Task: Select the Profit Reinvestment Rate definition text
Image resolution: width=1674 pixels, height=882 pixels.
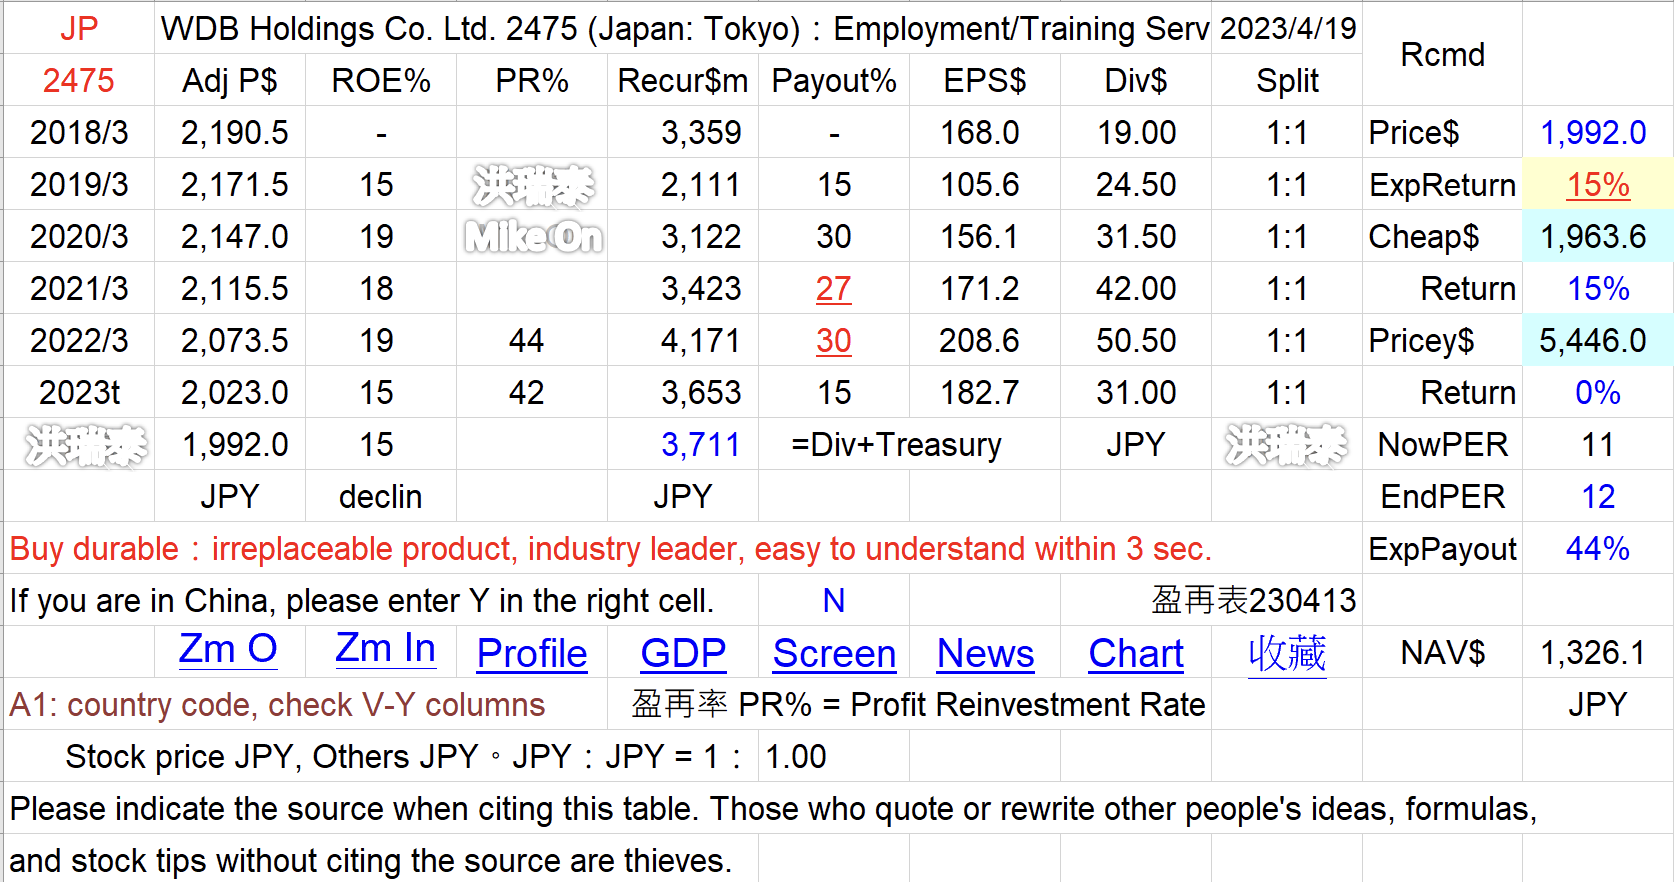Action: (918, 705)
